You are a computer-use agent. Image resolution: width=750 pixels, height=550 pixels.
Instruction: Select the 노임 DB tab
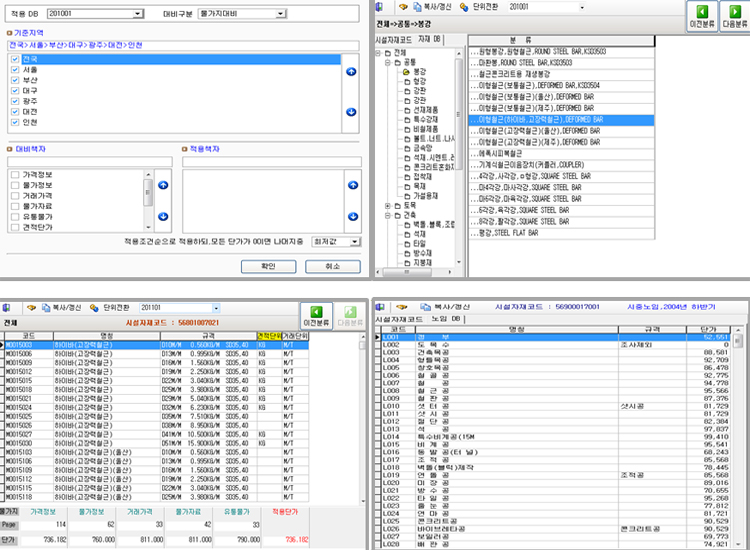coord(441,318)
